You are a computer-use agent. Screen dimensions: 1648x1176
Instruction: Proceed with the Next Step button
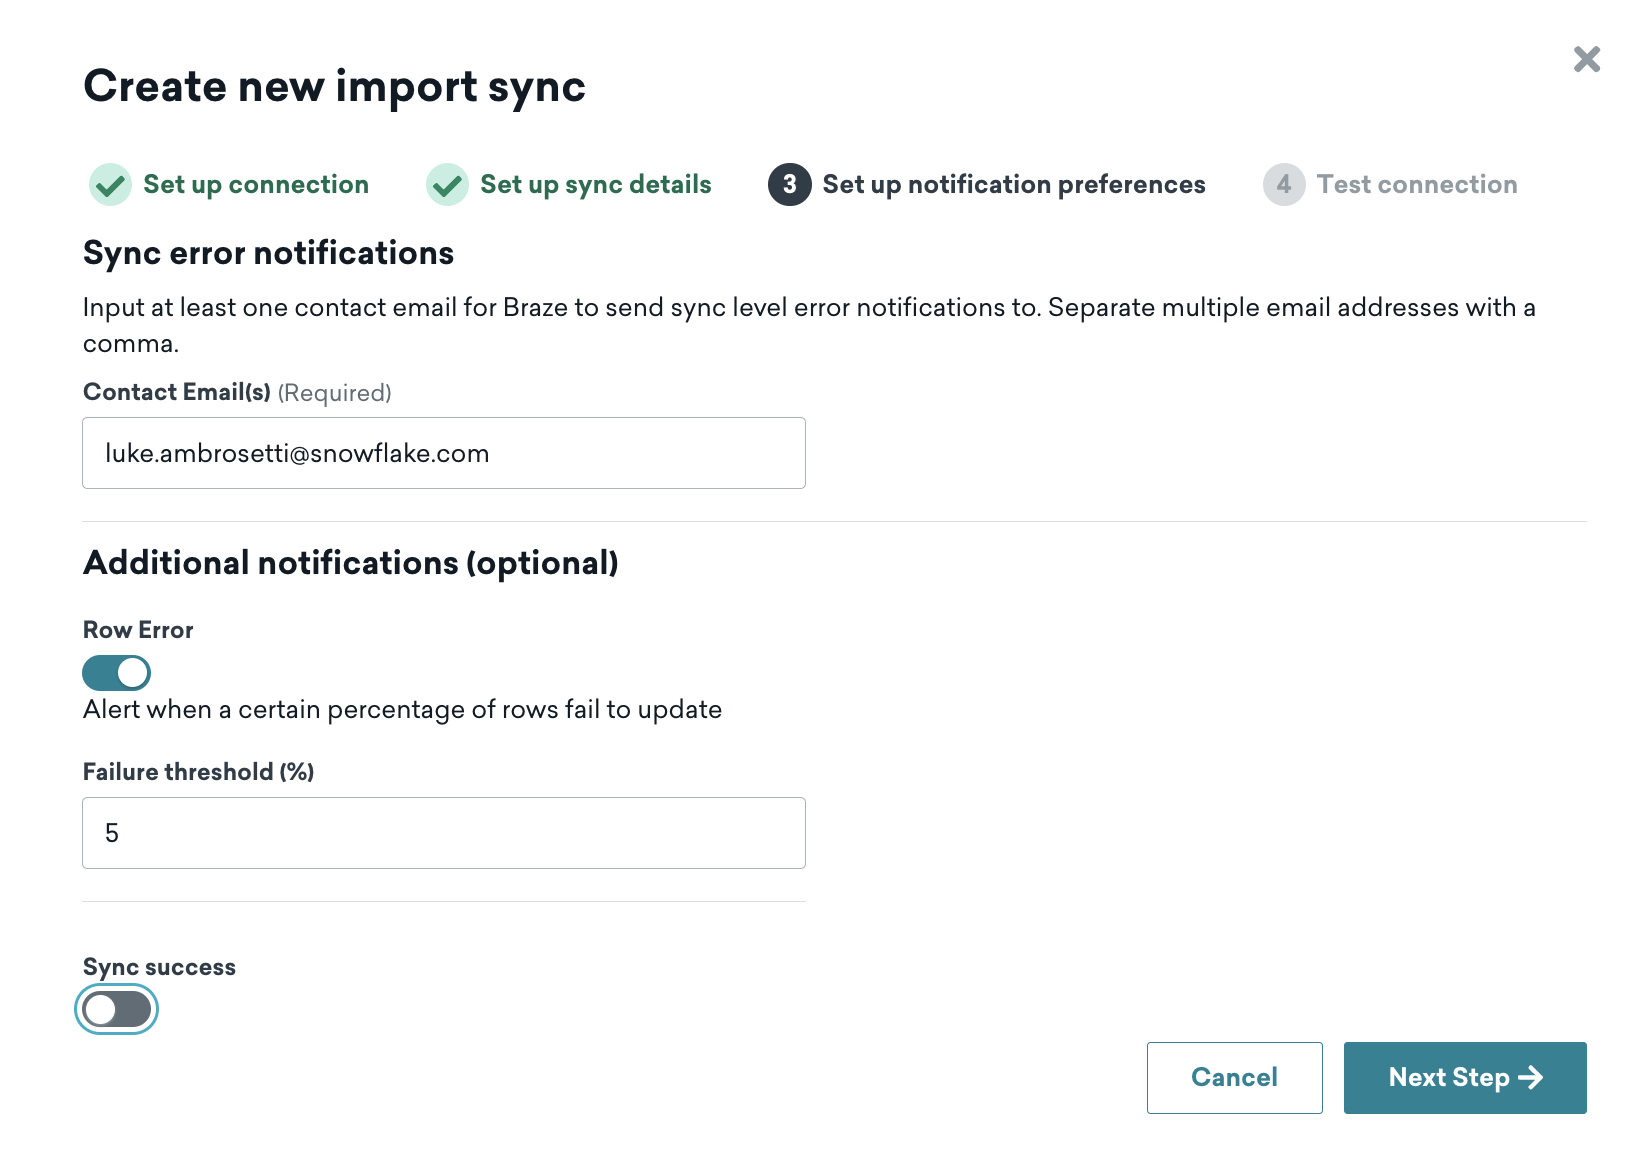(1464, 1077)
